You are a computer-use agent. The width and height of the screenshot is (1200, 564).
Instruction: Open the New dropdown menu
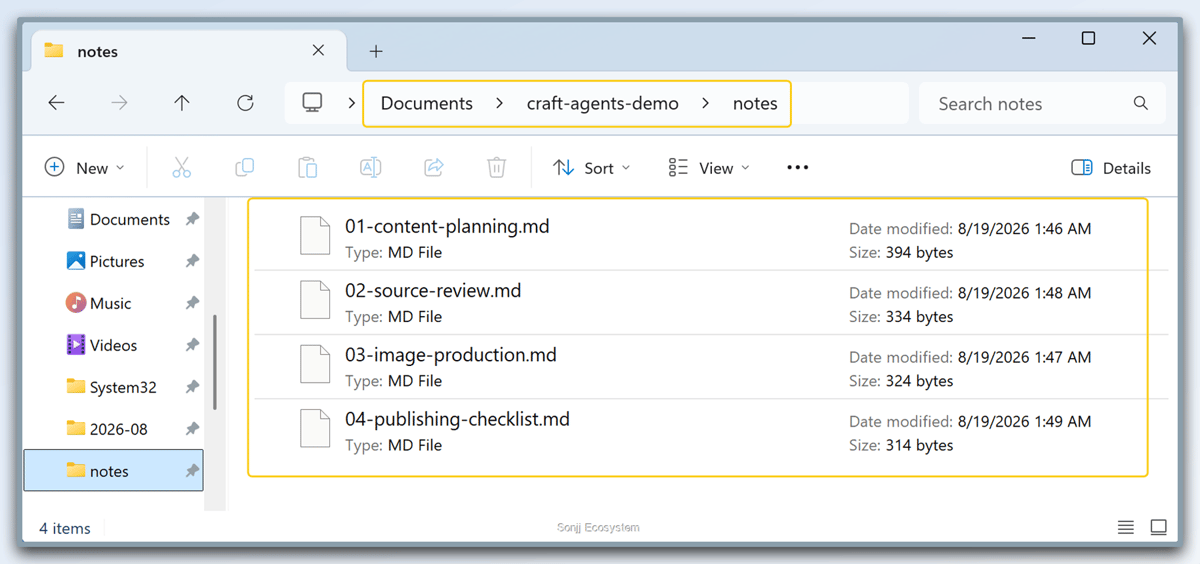(x=85, y=168)
